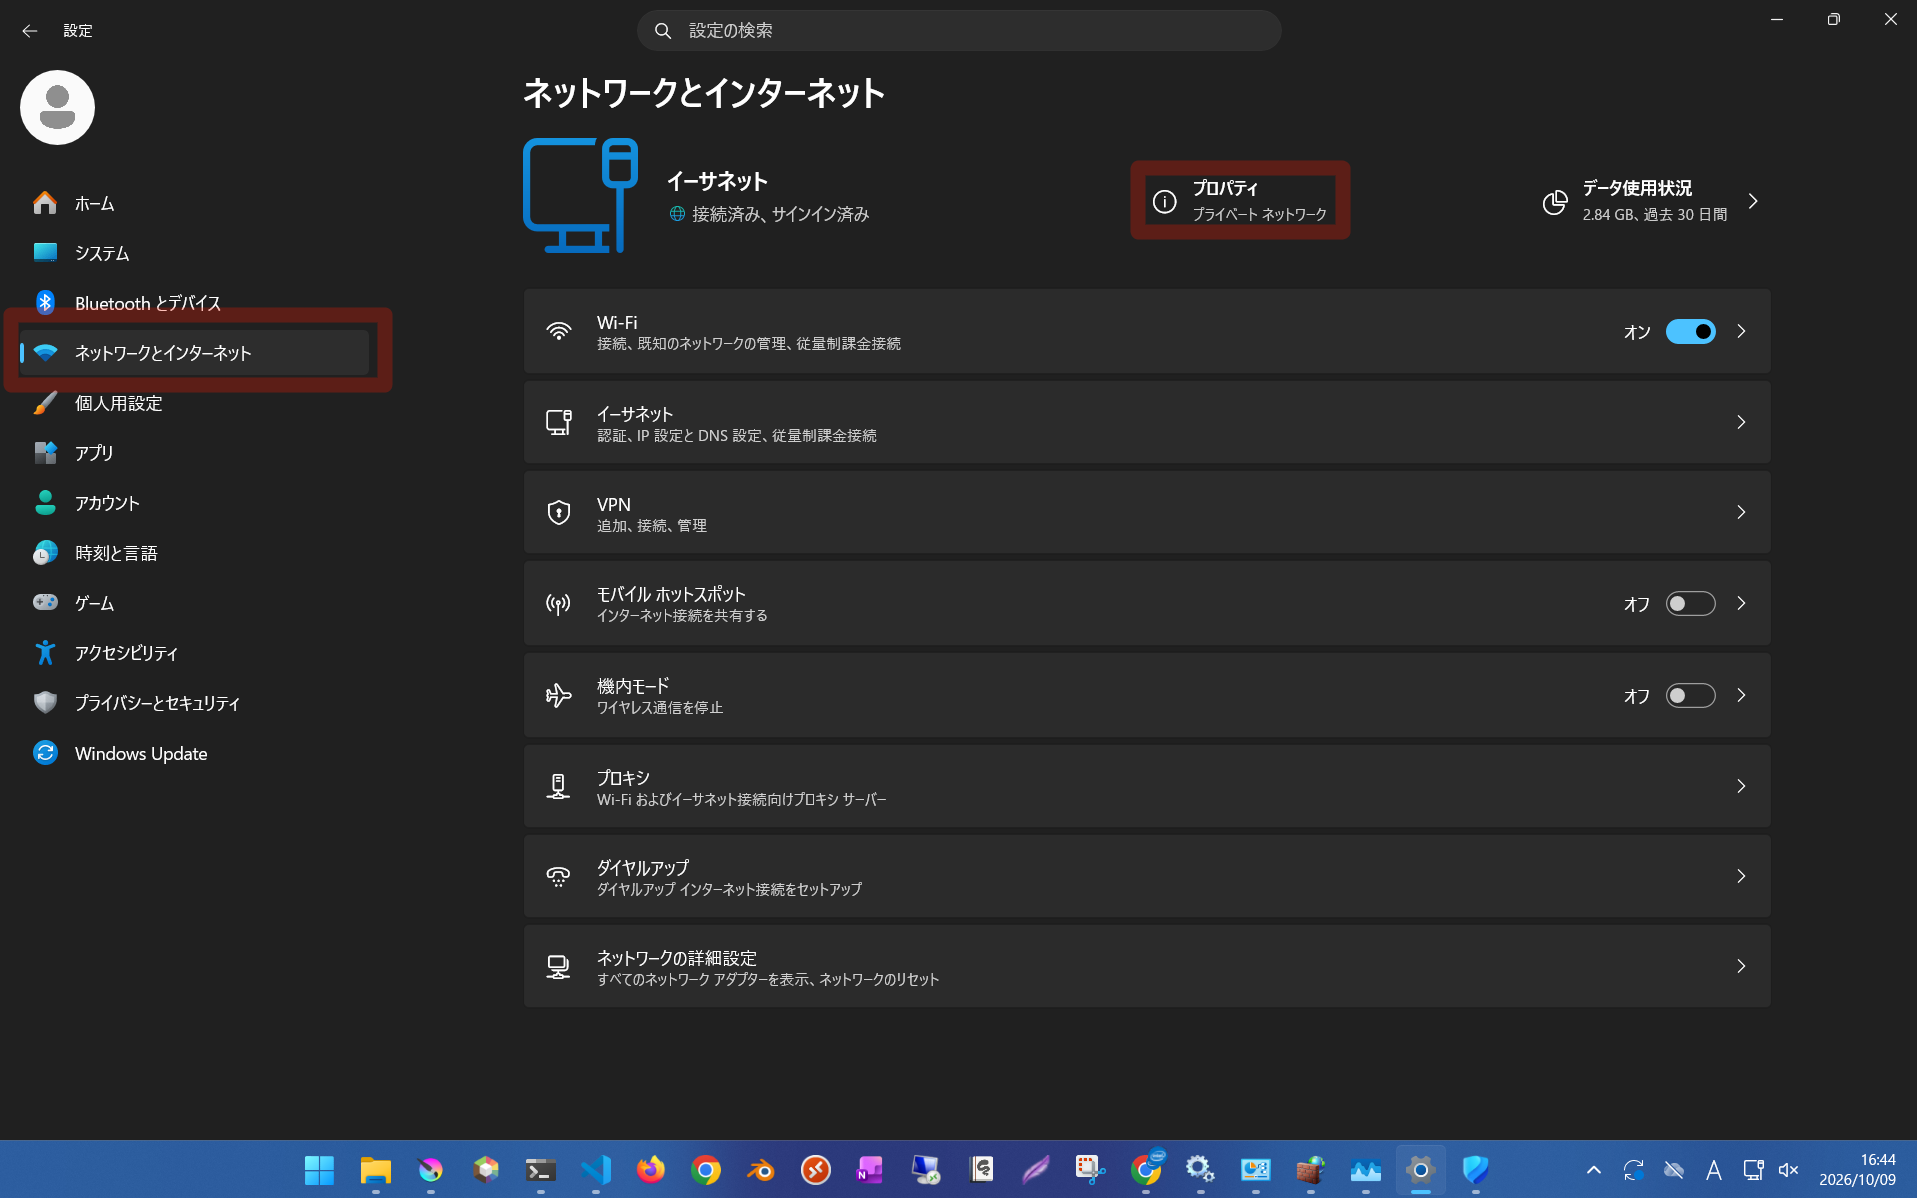Open the Ethernet row chevron
This screenshot has height=1198, width=1917.
point(1741,422)
